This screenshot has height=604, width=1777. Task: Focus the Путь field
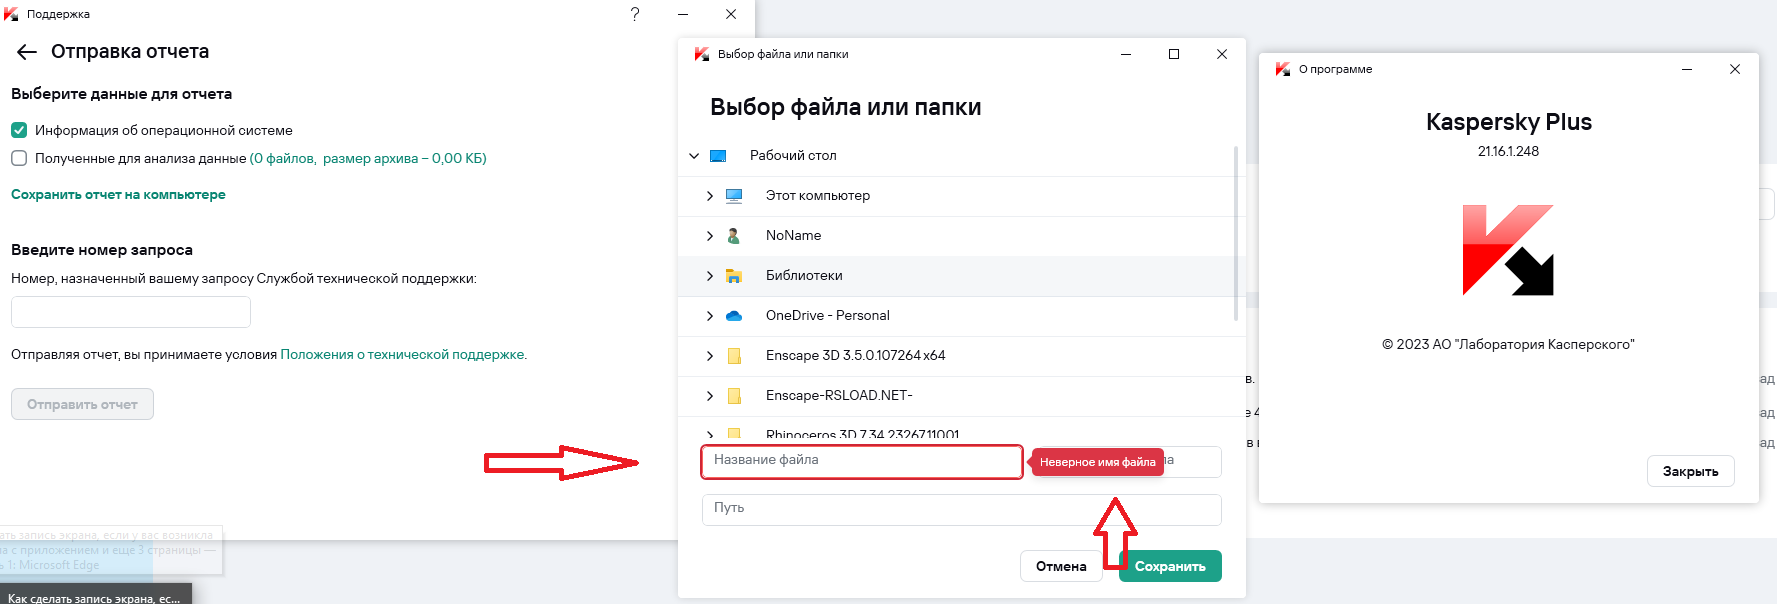point(962,509)
